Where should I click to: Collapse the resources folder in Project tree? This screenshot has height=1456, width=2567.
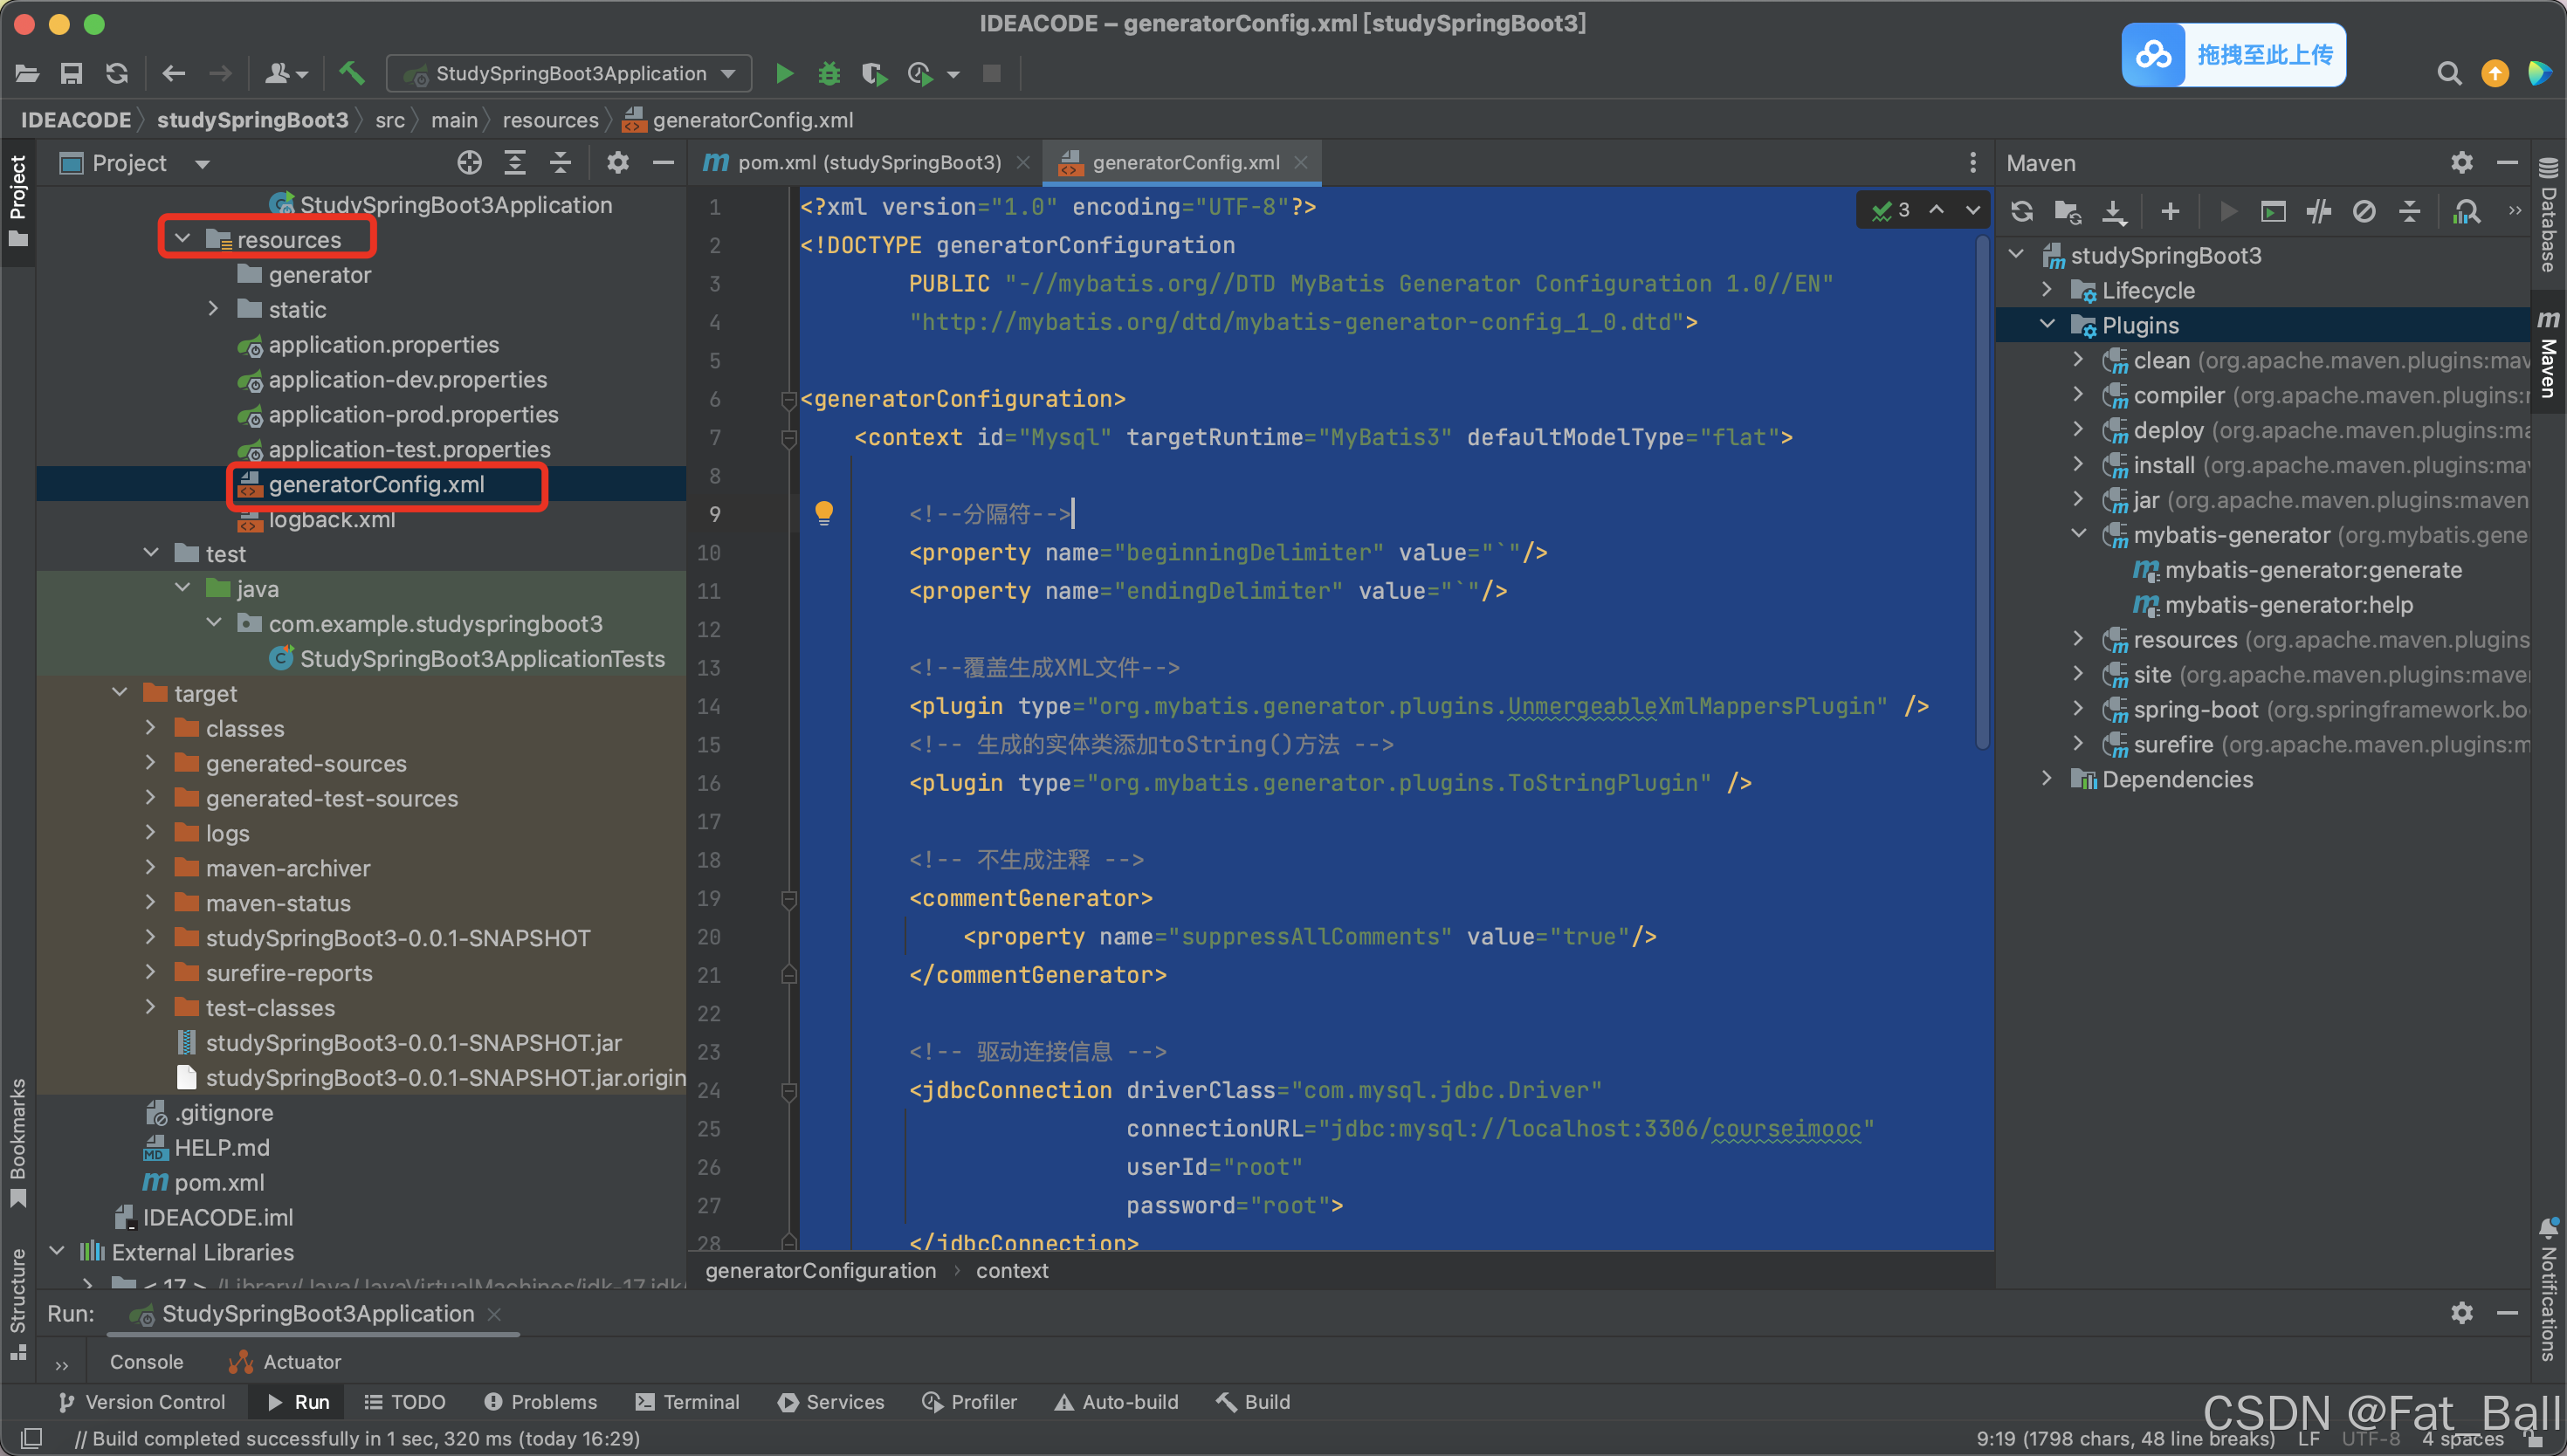182,238
